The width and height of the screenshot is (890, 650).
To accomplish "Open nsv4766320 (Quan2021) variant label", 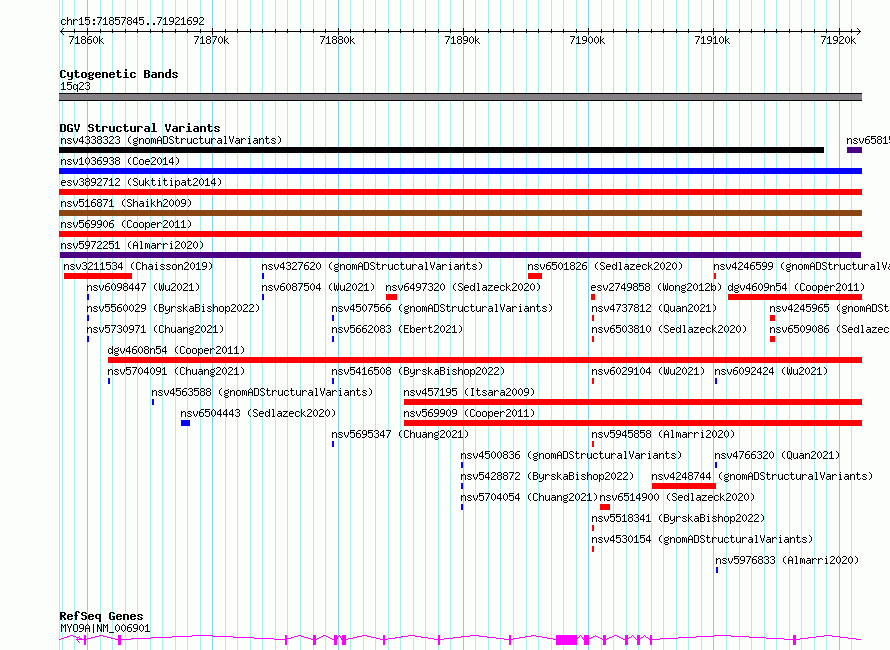I will coord(777,455).
